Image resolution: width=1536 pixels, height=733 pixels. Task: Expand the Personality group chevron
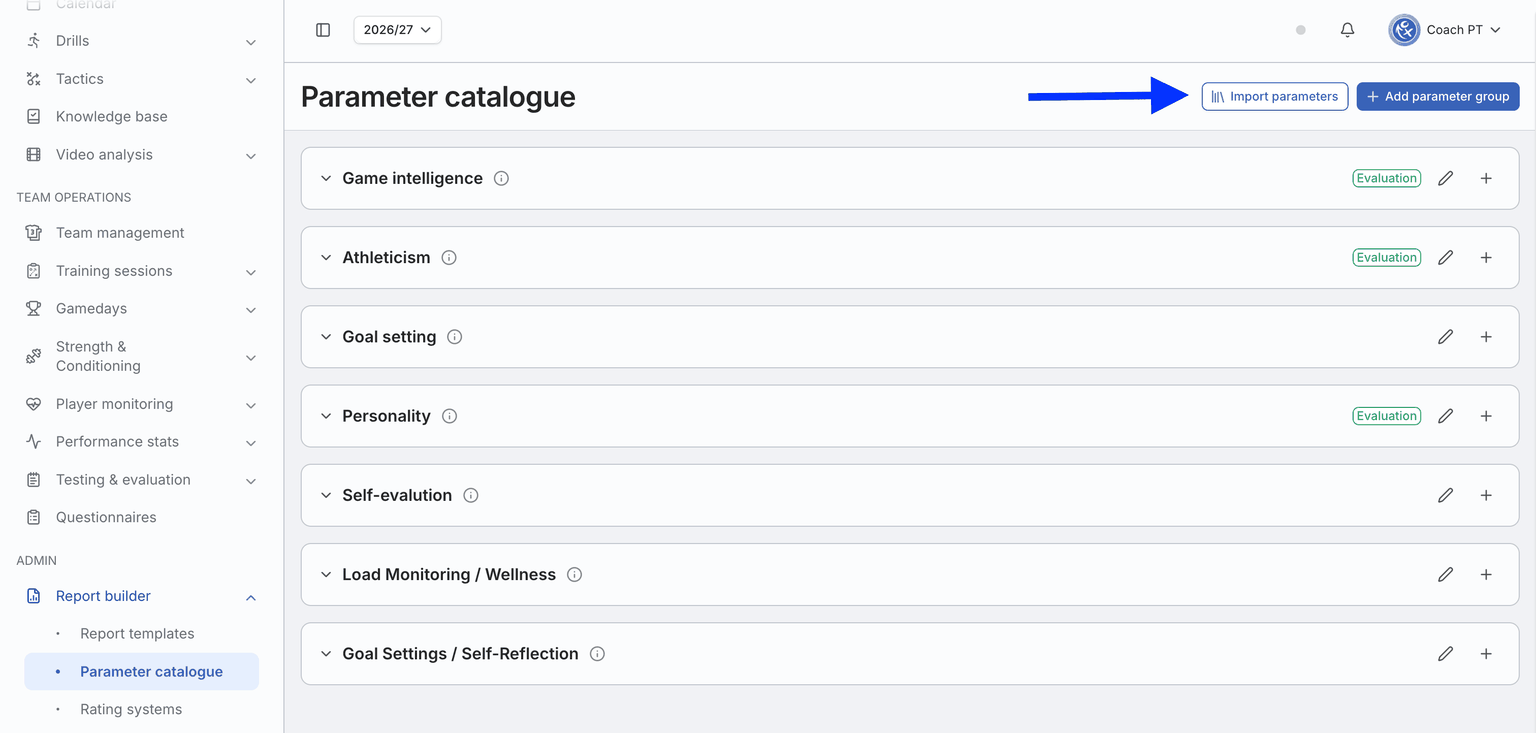(x=326, y=416)
